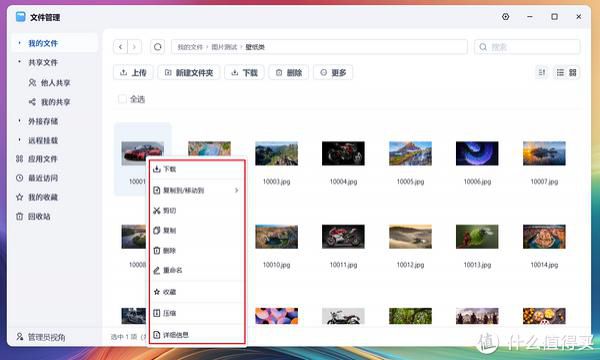Click the 文件管理 app logo in title bar

21,17
